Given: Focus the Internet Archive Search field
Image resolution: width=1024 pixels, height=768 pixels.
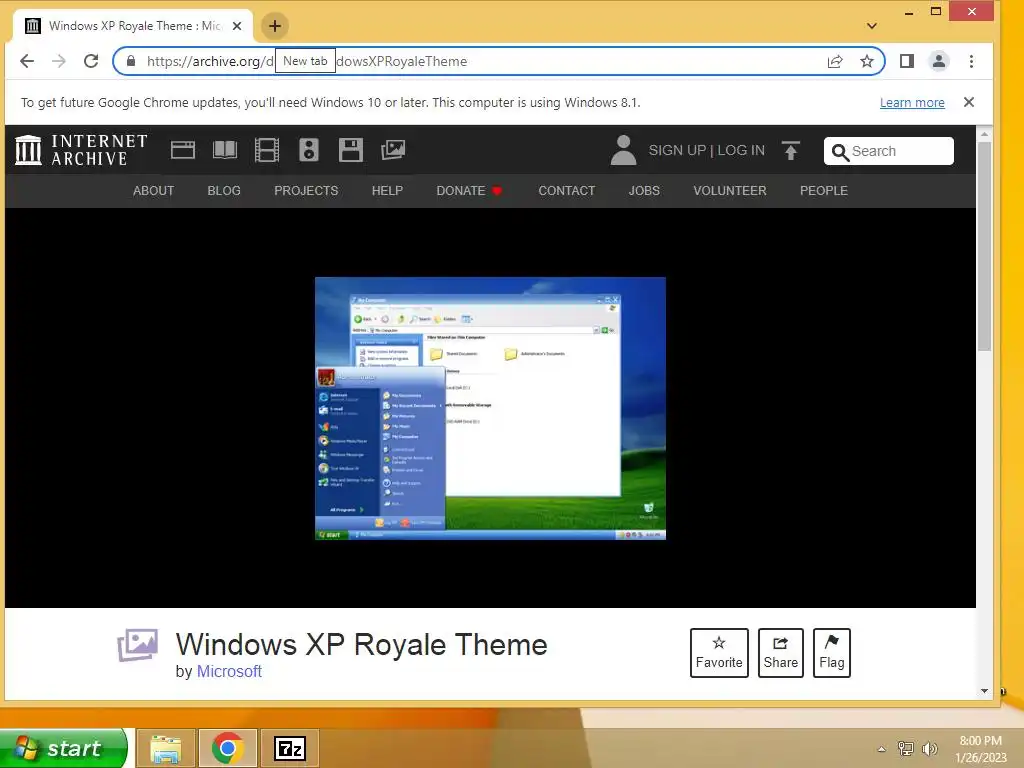Looking at the screenshot, I should pyautogui.click(x=889, y=151).
